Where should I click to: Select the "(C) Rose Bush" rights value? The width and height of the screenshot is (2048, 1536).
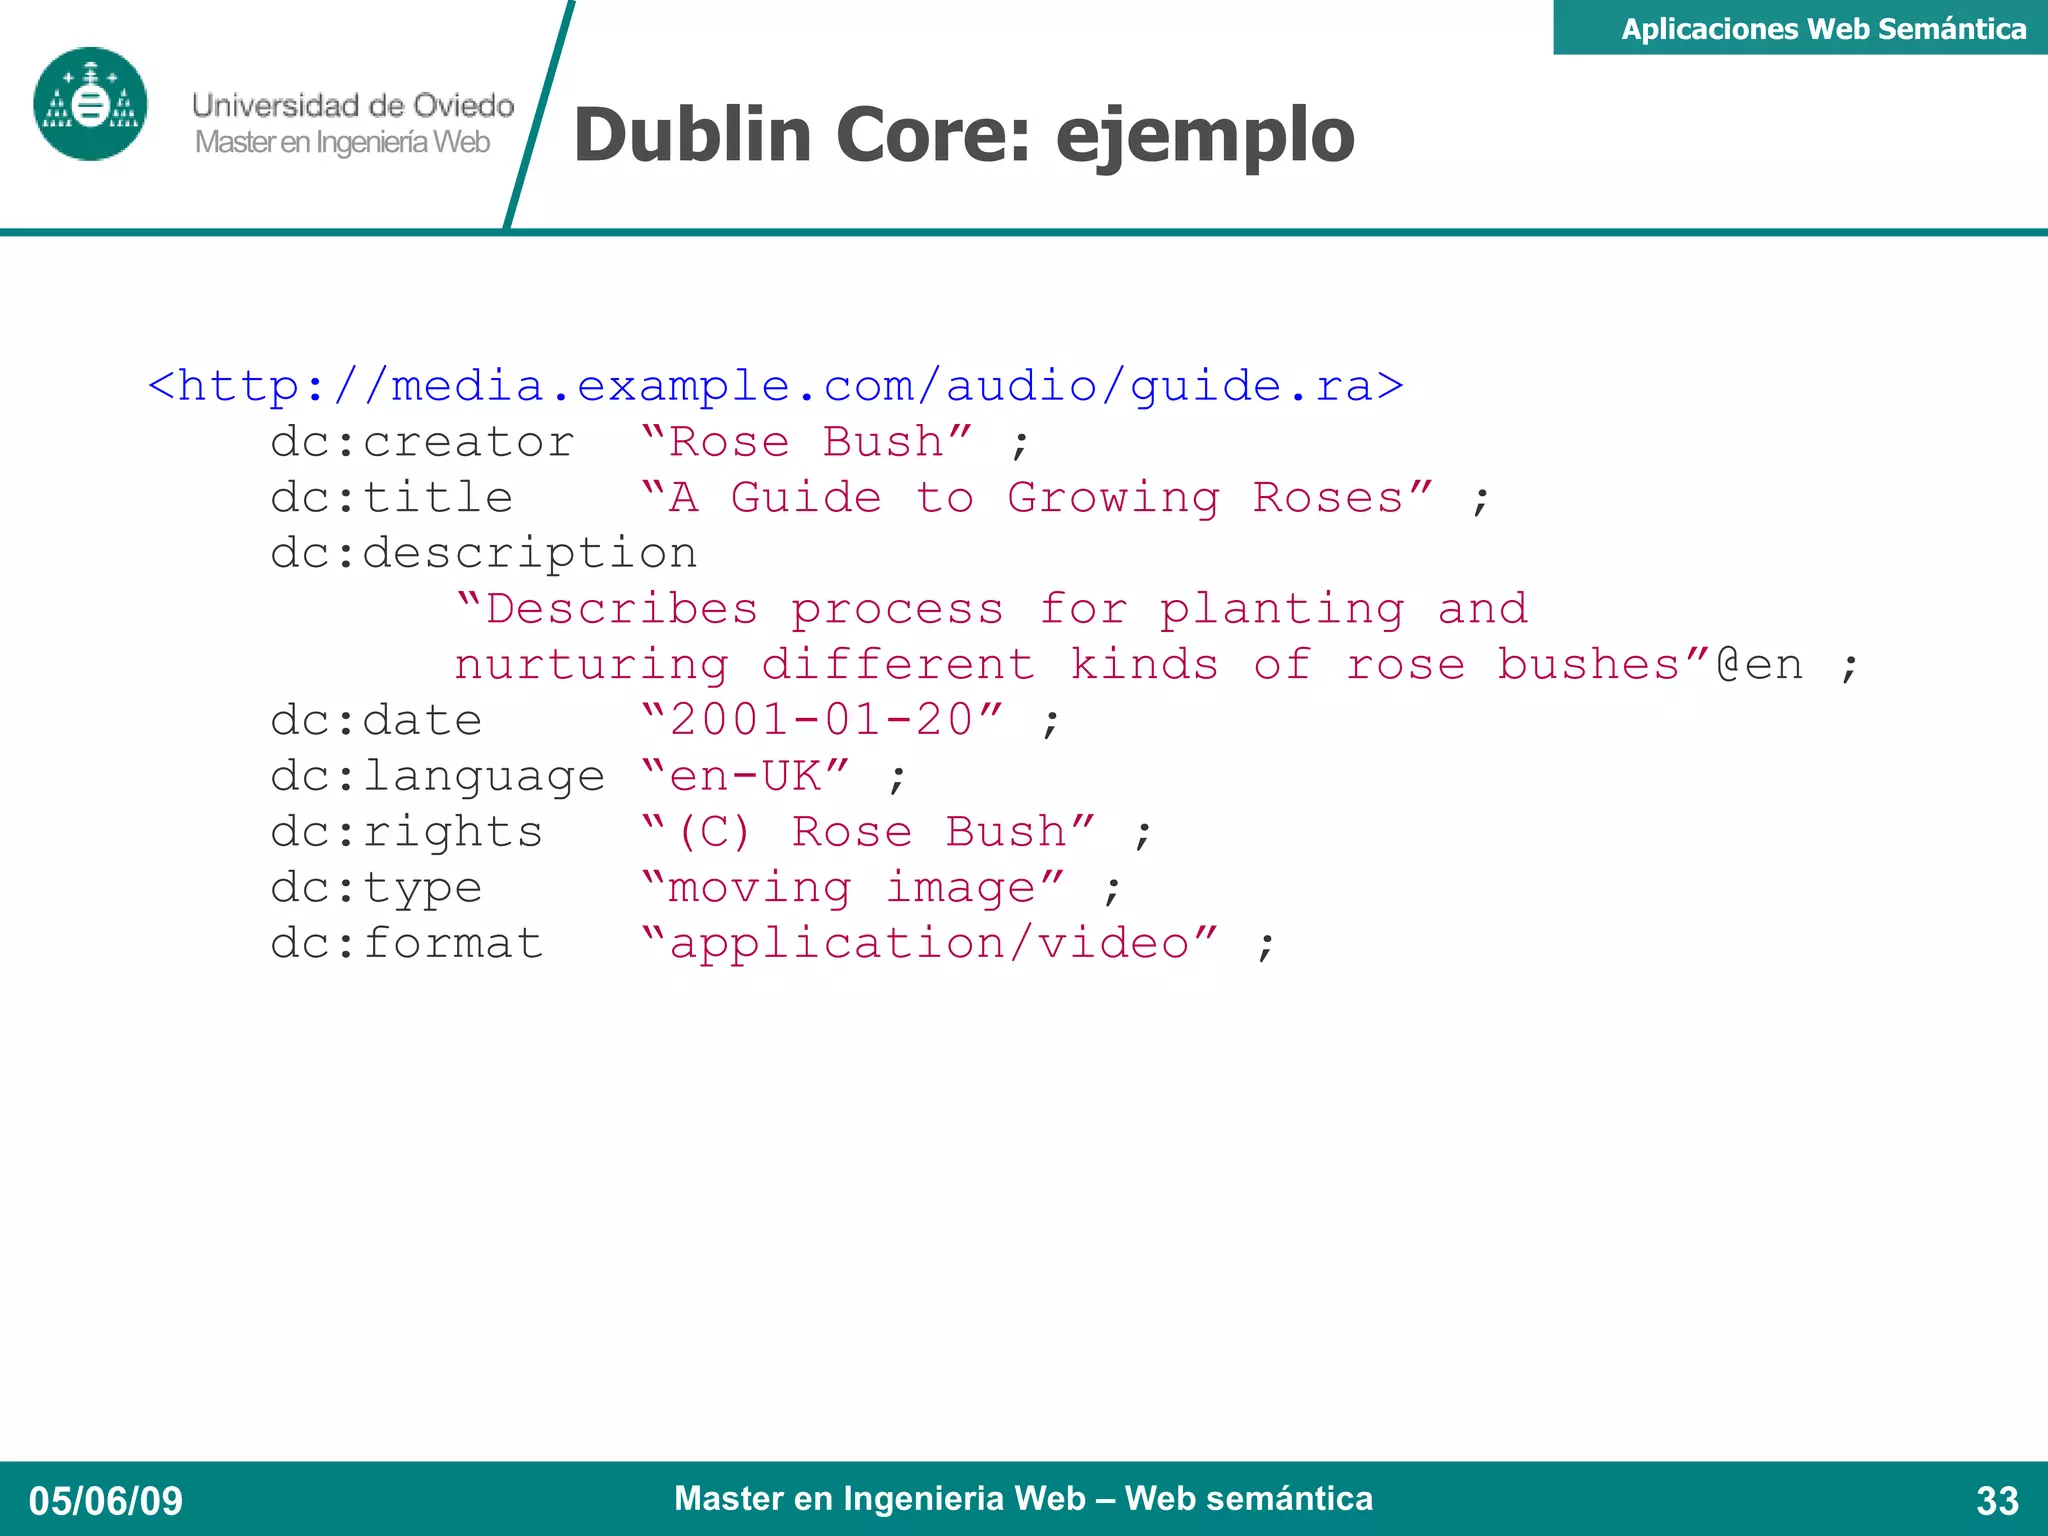point(868,833)
